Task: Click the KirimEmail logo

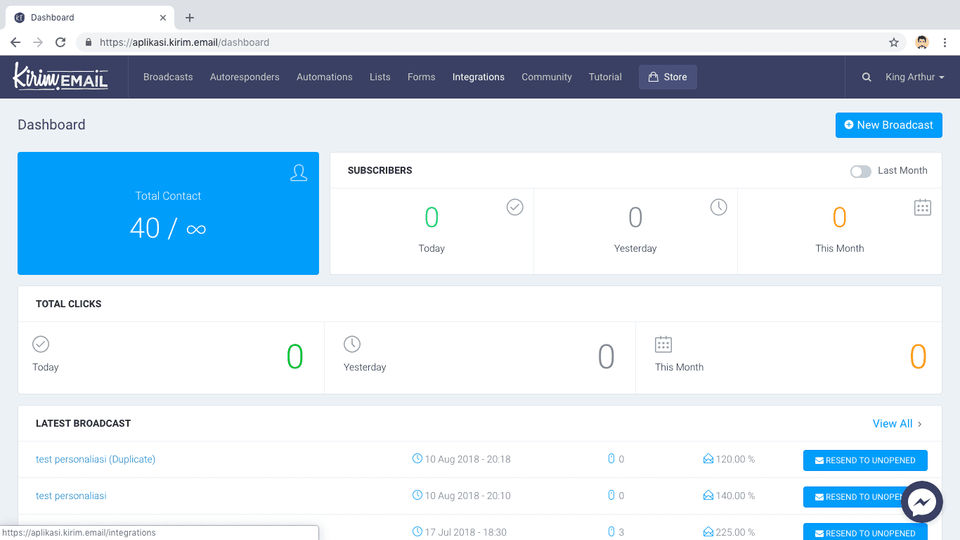Action: coord(60,77)
